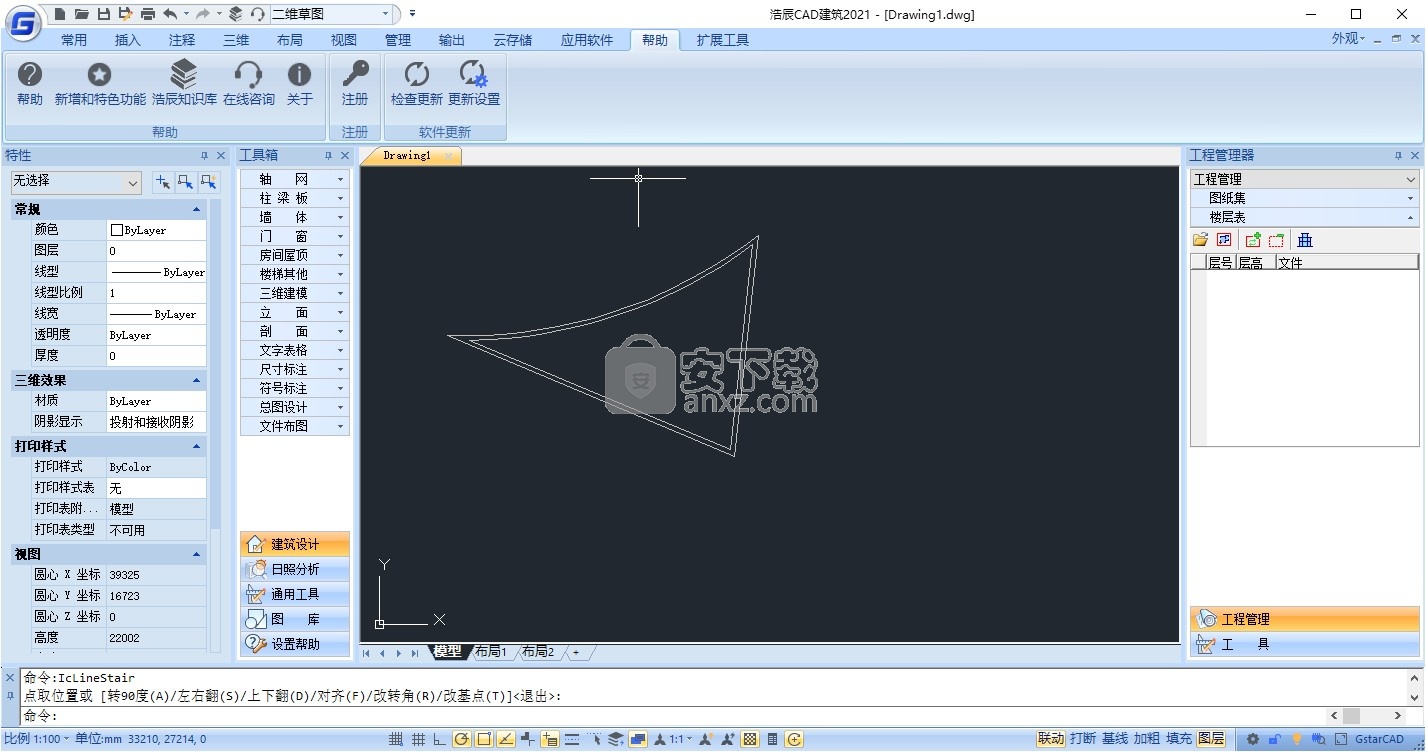
Task: Click the Save As icon in quick access toolbar
Action: point(125,14)
